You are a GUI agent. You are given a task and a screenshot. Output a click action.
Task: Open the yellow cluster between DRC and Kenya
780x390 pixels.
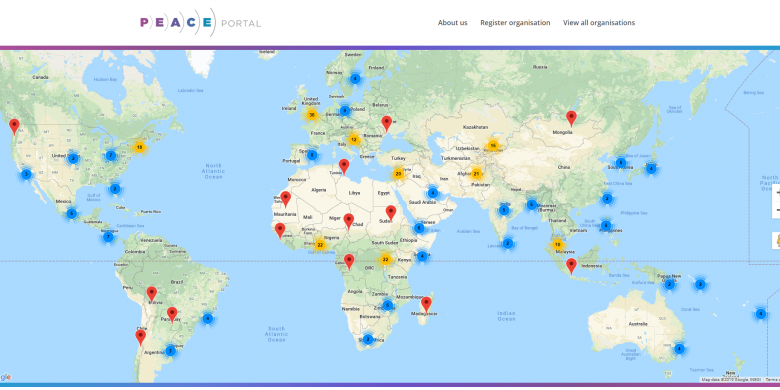click(x=385, y=260)
